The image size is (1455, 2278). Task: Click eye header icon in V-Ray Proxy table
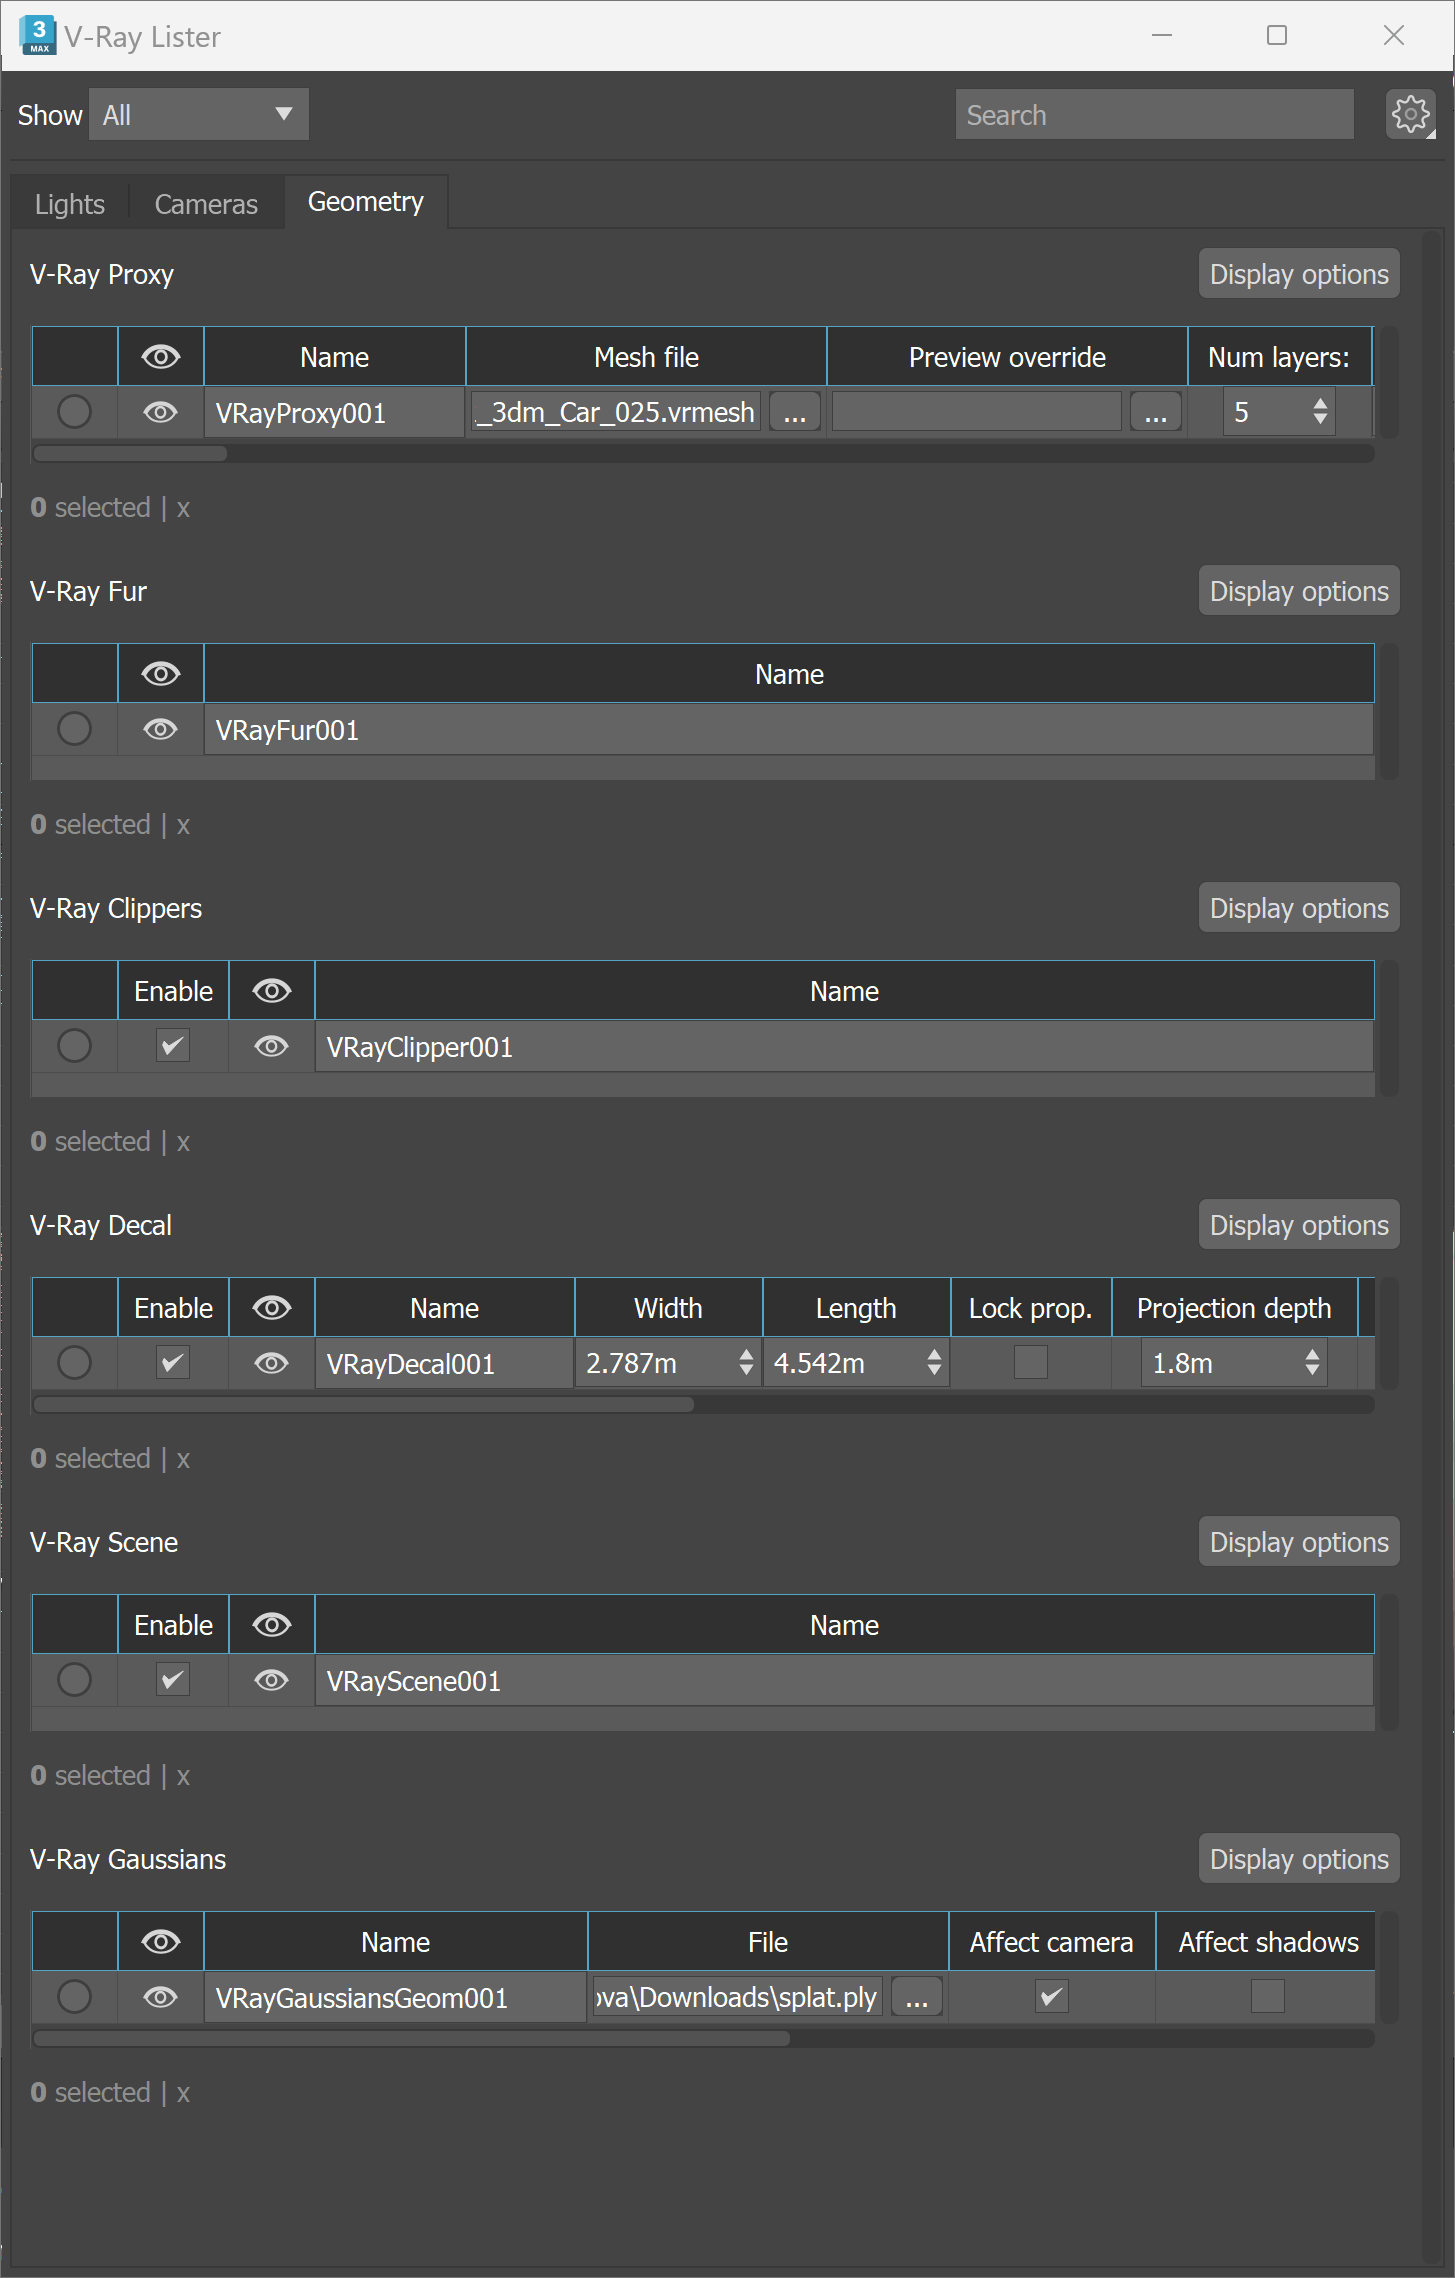160,356
